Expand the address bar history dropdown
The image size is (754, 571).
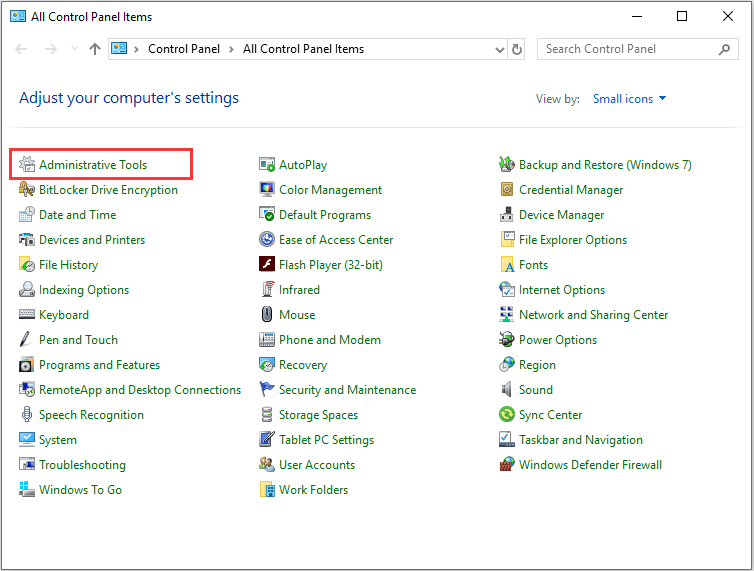click(x=500, y=50)
